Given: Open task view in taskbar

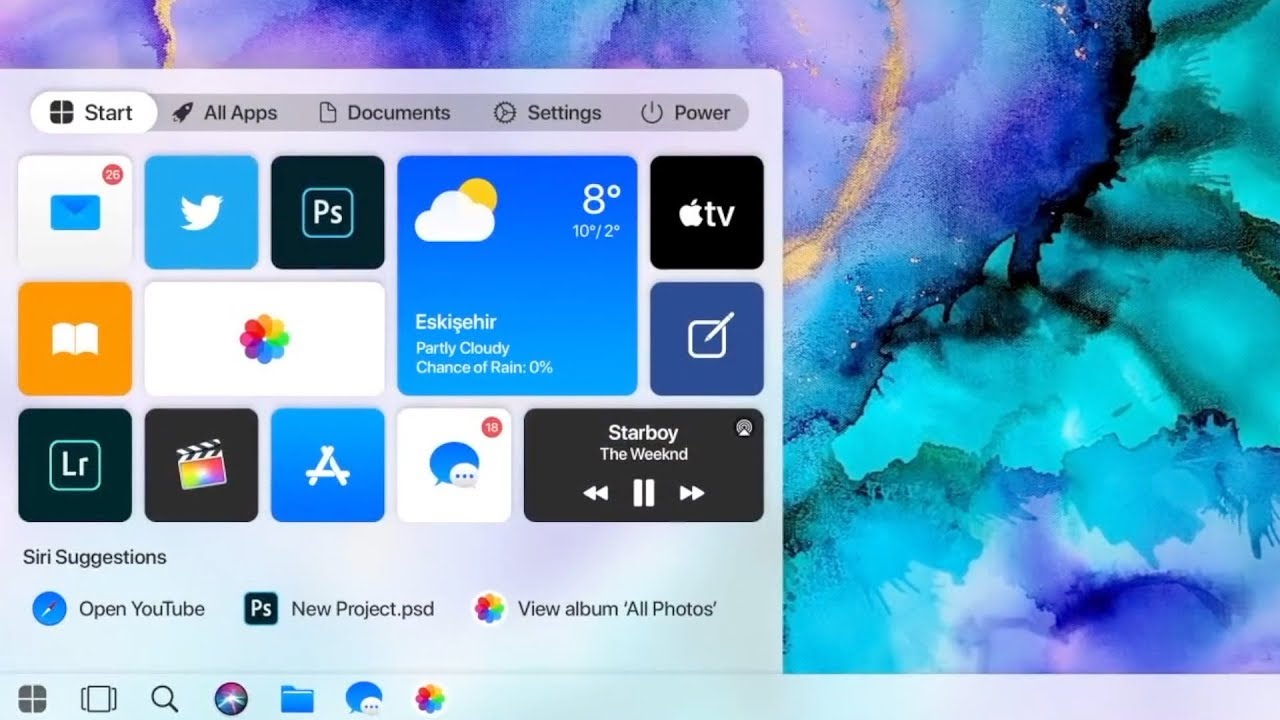Looking at the screenshot, I should tap(99, 698).
